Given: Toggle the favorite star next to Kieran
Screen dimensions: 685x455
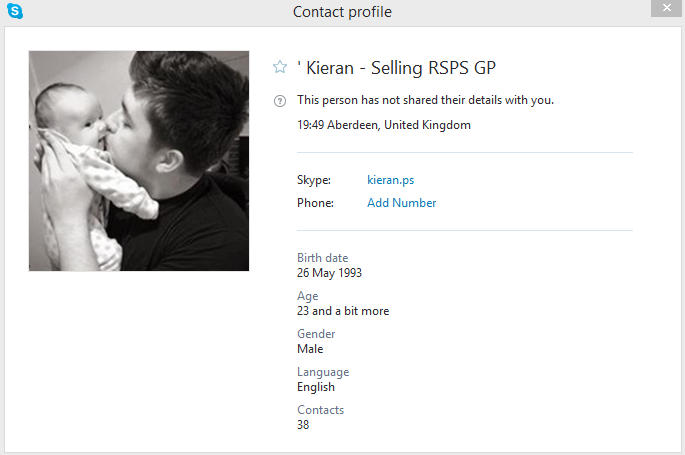Looking at the screenshot, I should tap(280, 67).
